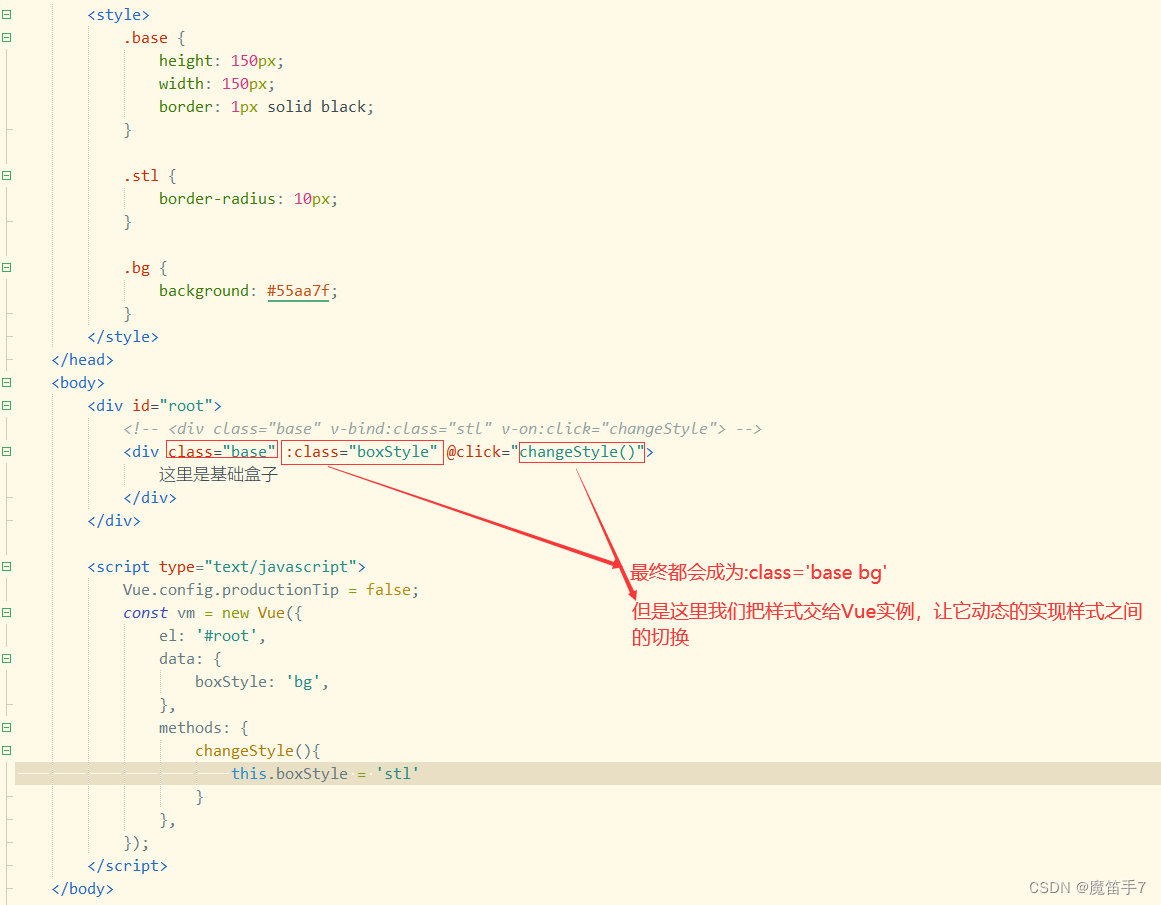Click the 'methods: {' line
Viewport: 1161px width, 905px height.
coord(204,727)
